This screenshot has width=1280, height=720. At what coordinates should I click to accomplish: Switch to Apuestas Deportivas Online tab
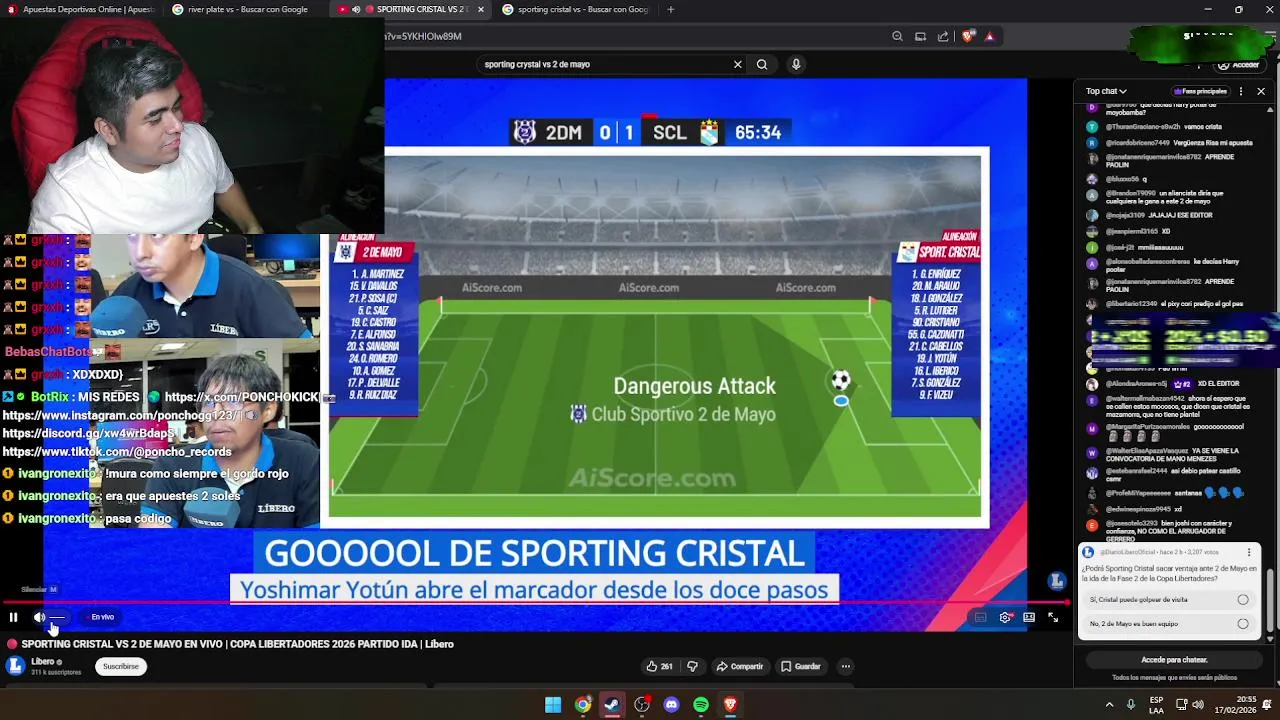pos(82,9)
